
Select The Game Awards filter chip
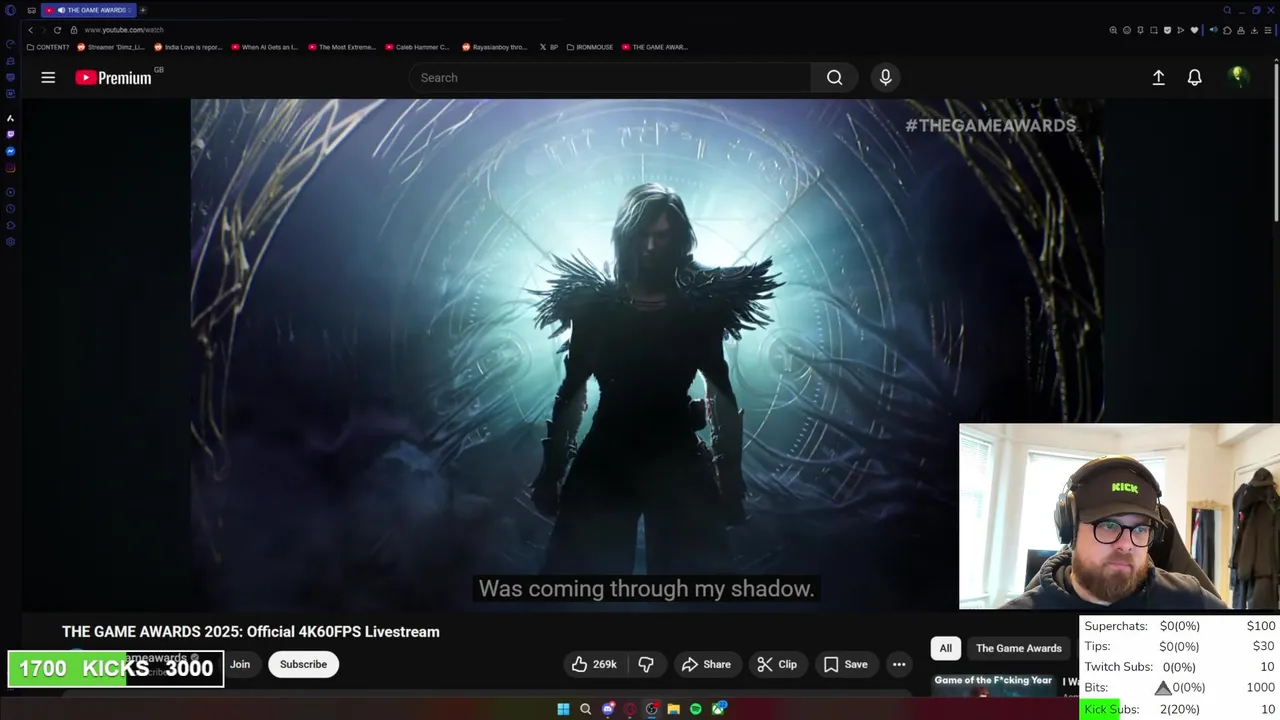(1018, 648)
